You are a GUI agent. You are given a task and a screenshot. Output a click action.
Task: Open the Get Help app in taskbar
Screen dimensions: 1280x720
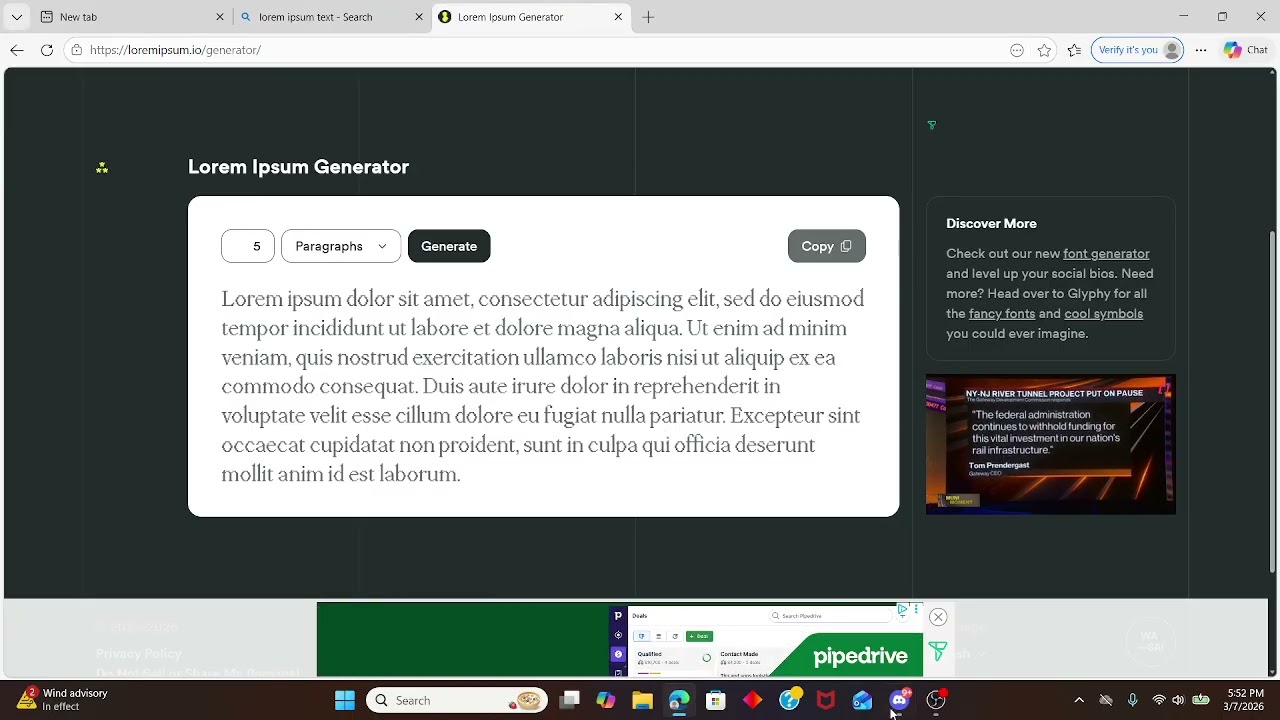coord(790,701)
